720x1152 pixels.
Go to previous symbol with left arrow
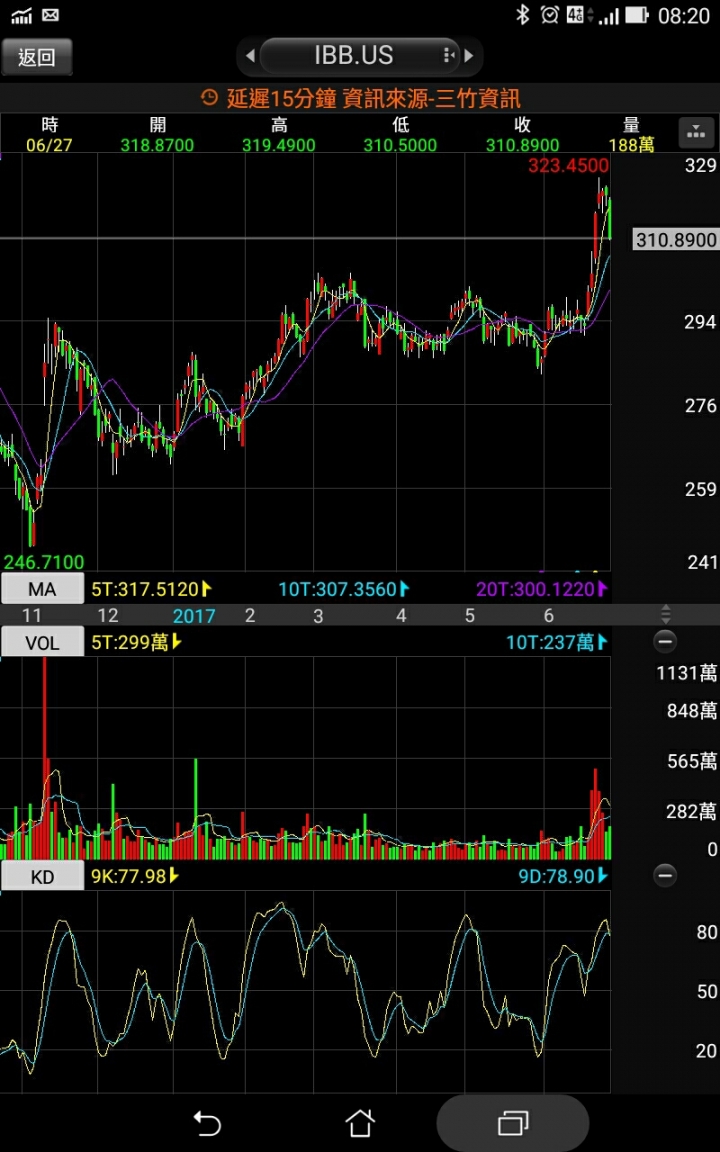[x=250, y=56]
